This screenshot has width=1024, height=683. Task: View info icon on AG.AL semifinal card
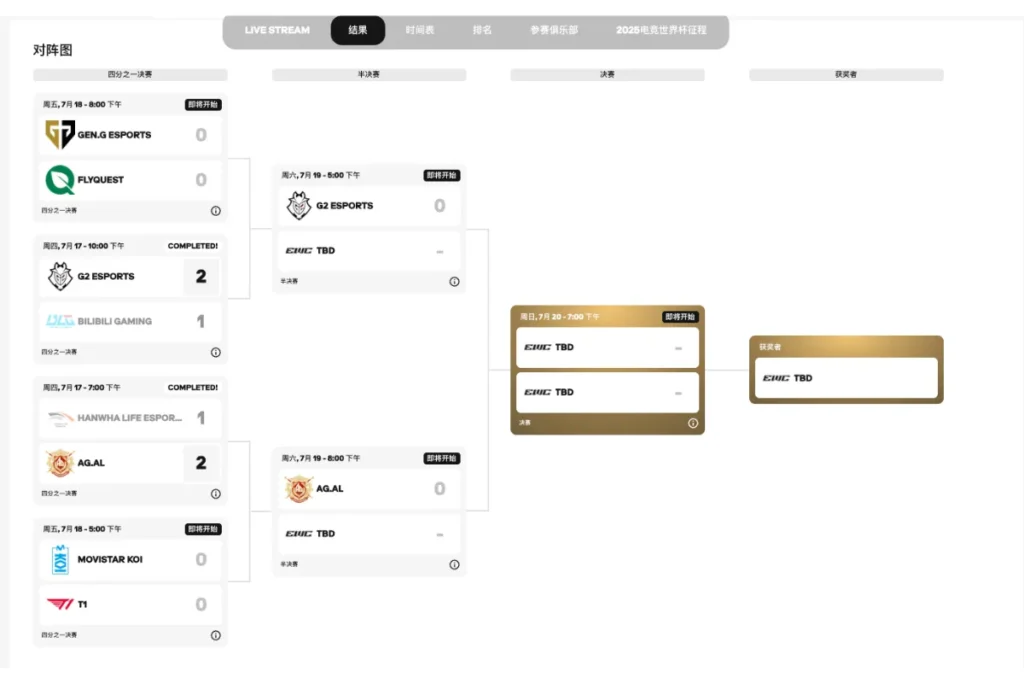click(x=455, y=565)
